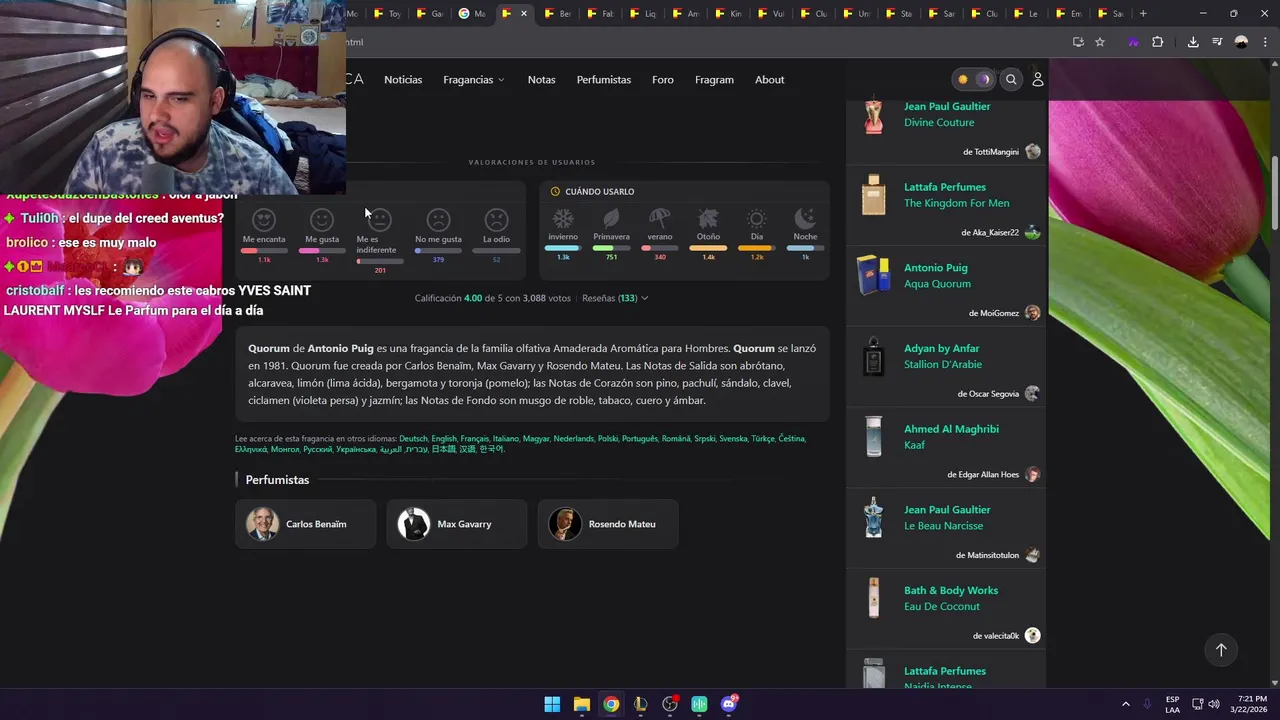
Task: Open the Noticias menu item
Action: (x=403, y=79)
